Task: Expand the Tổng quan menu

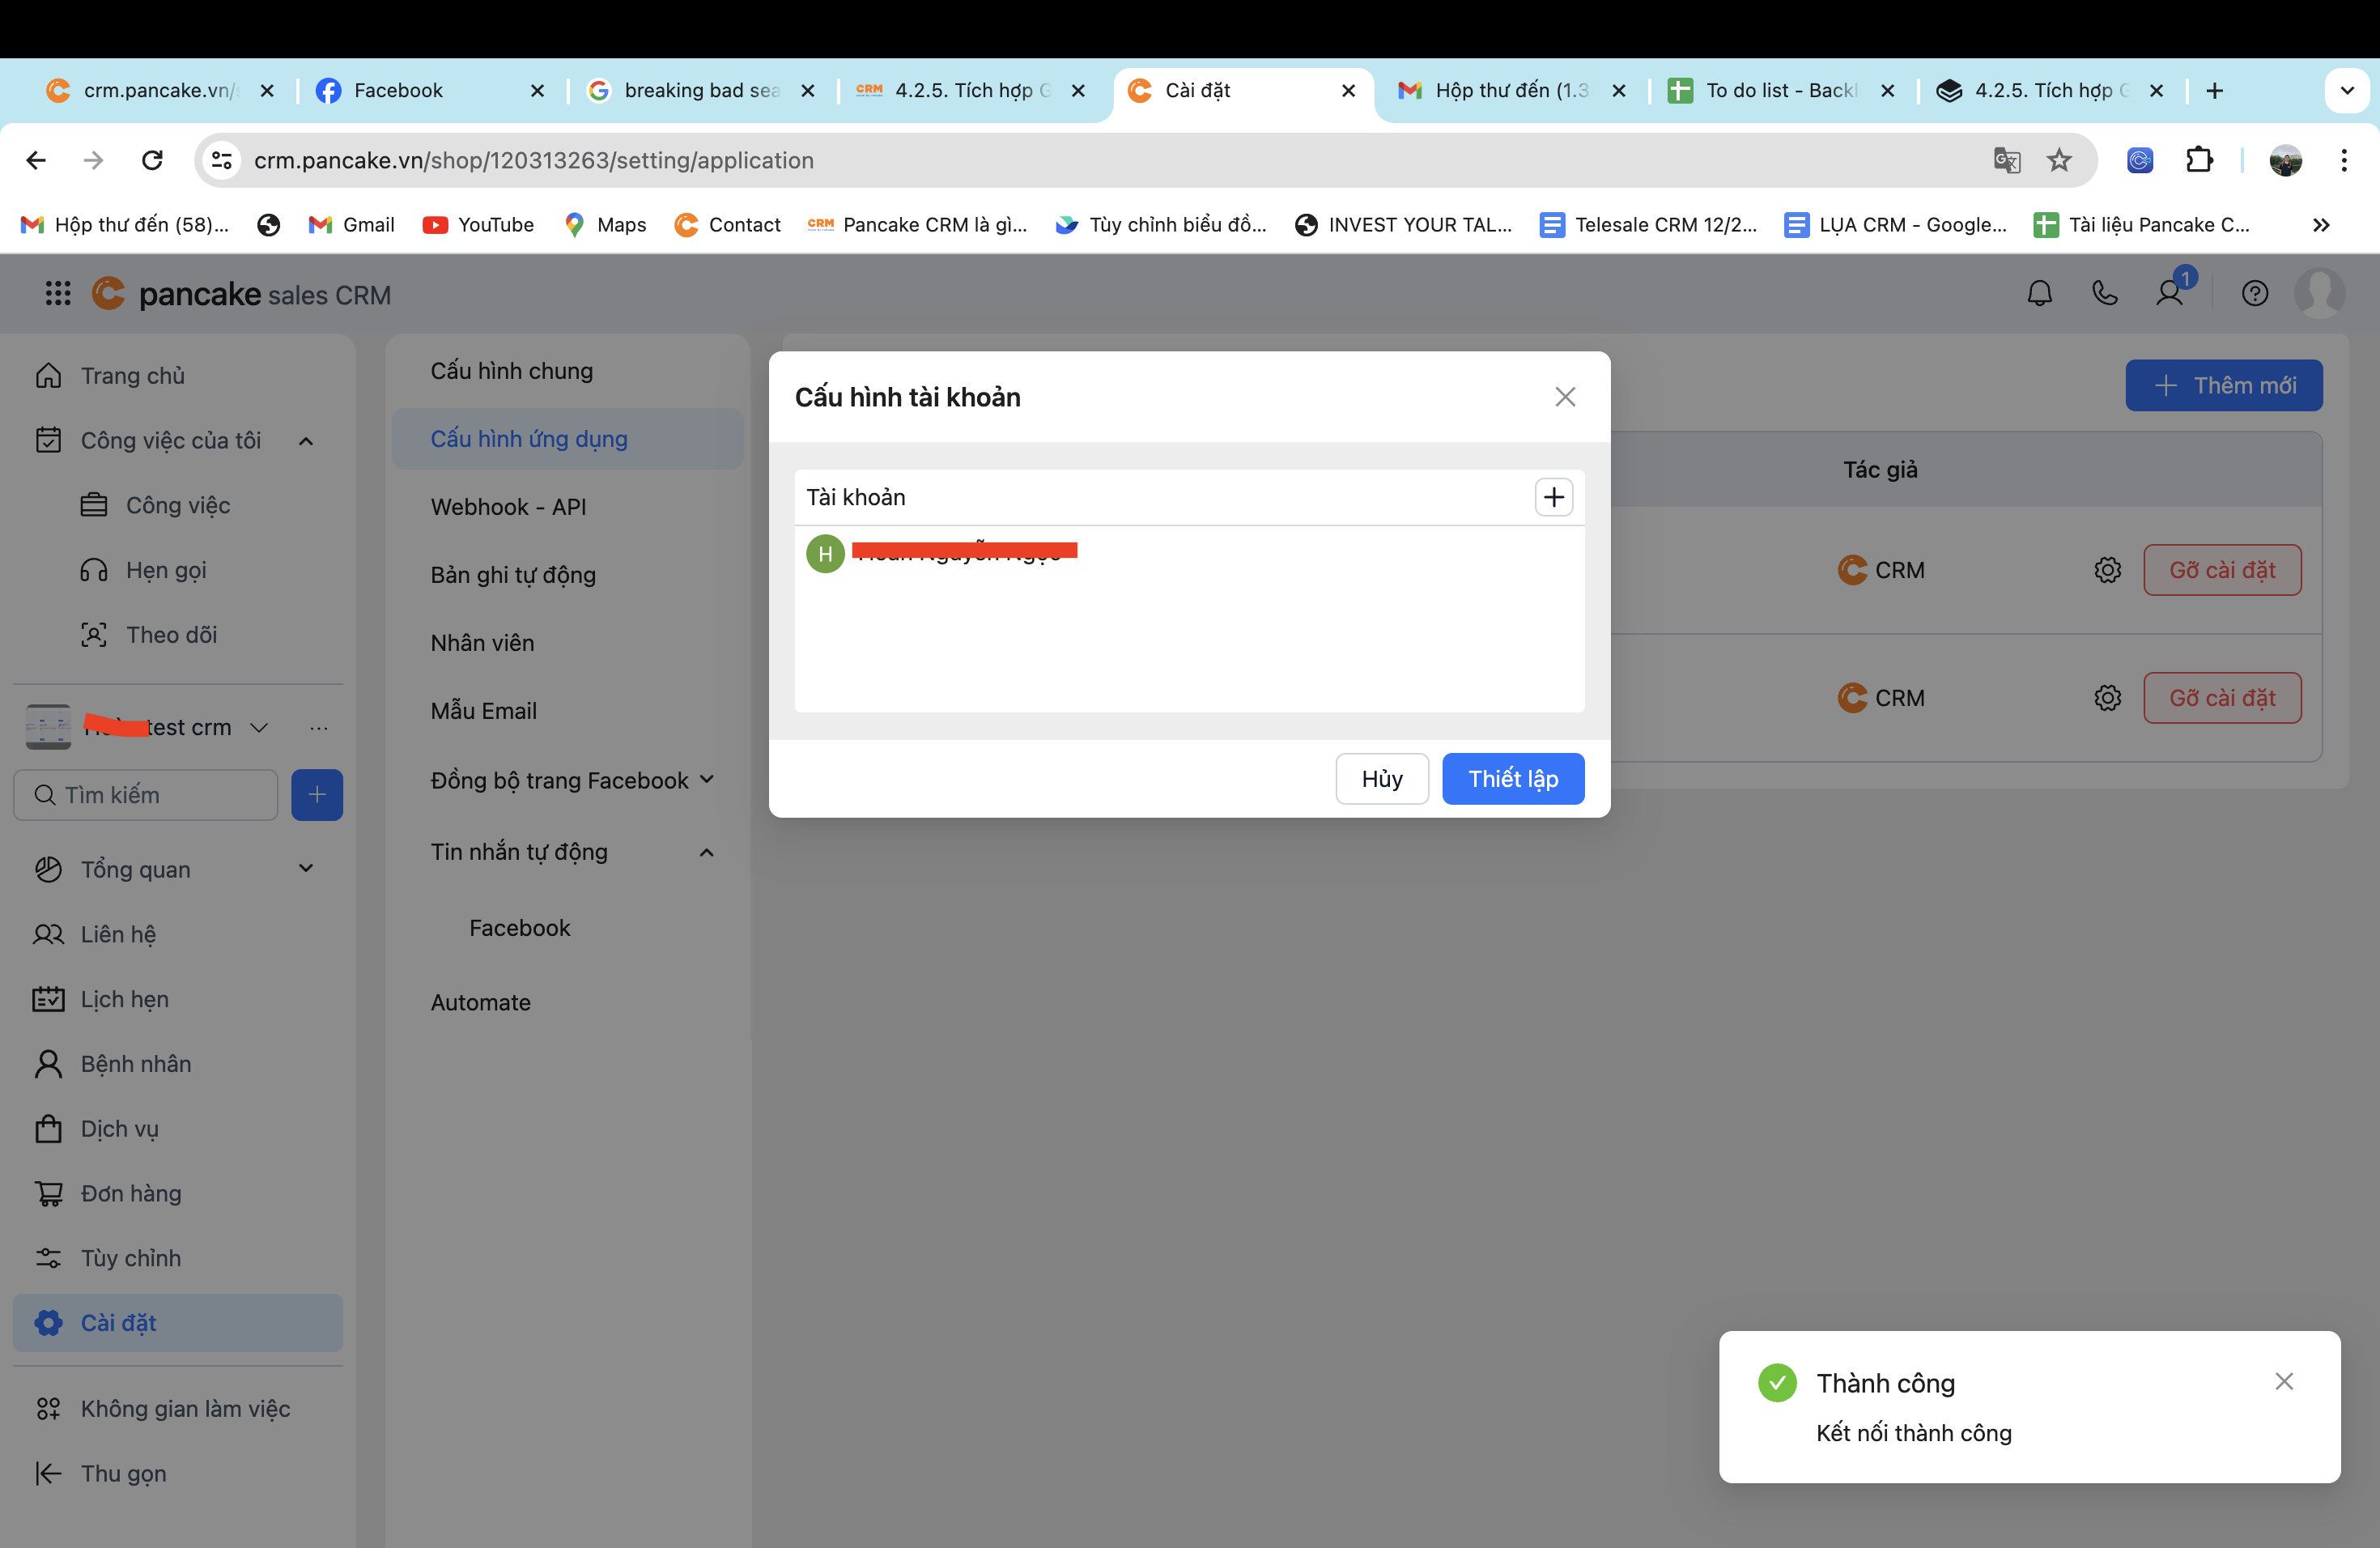Action: (306, 868)
